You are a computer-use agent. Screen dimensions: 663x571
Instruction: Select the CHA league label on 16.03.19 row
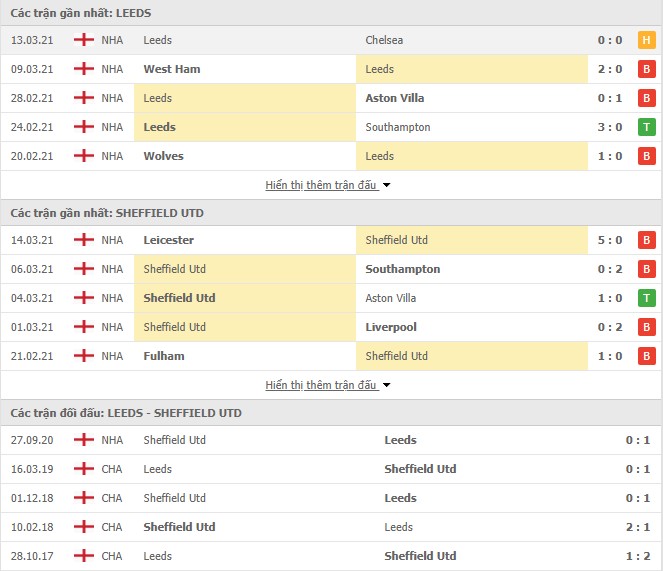(112, 469)
